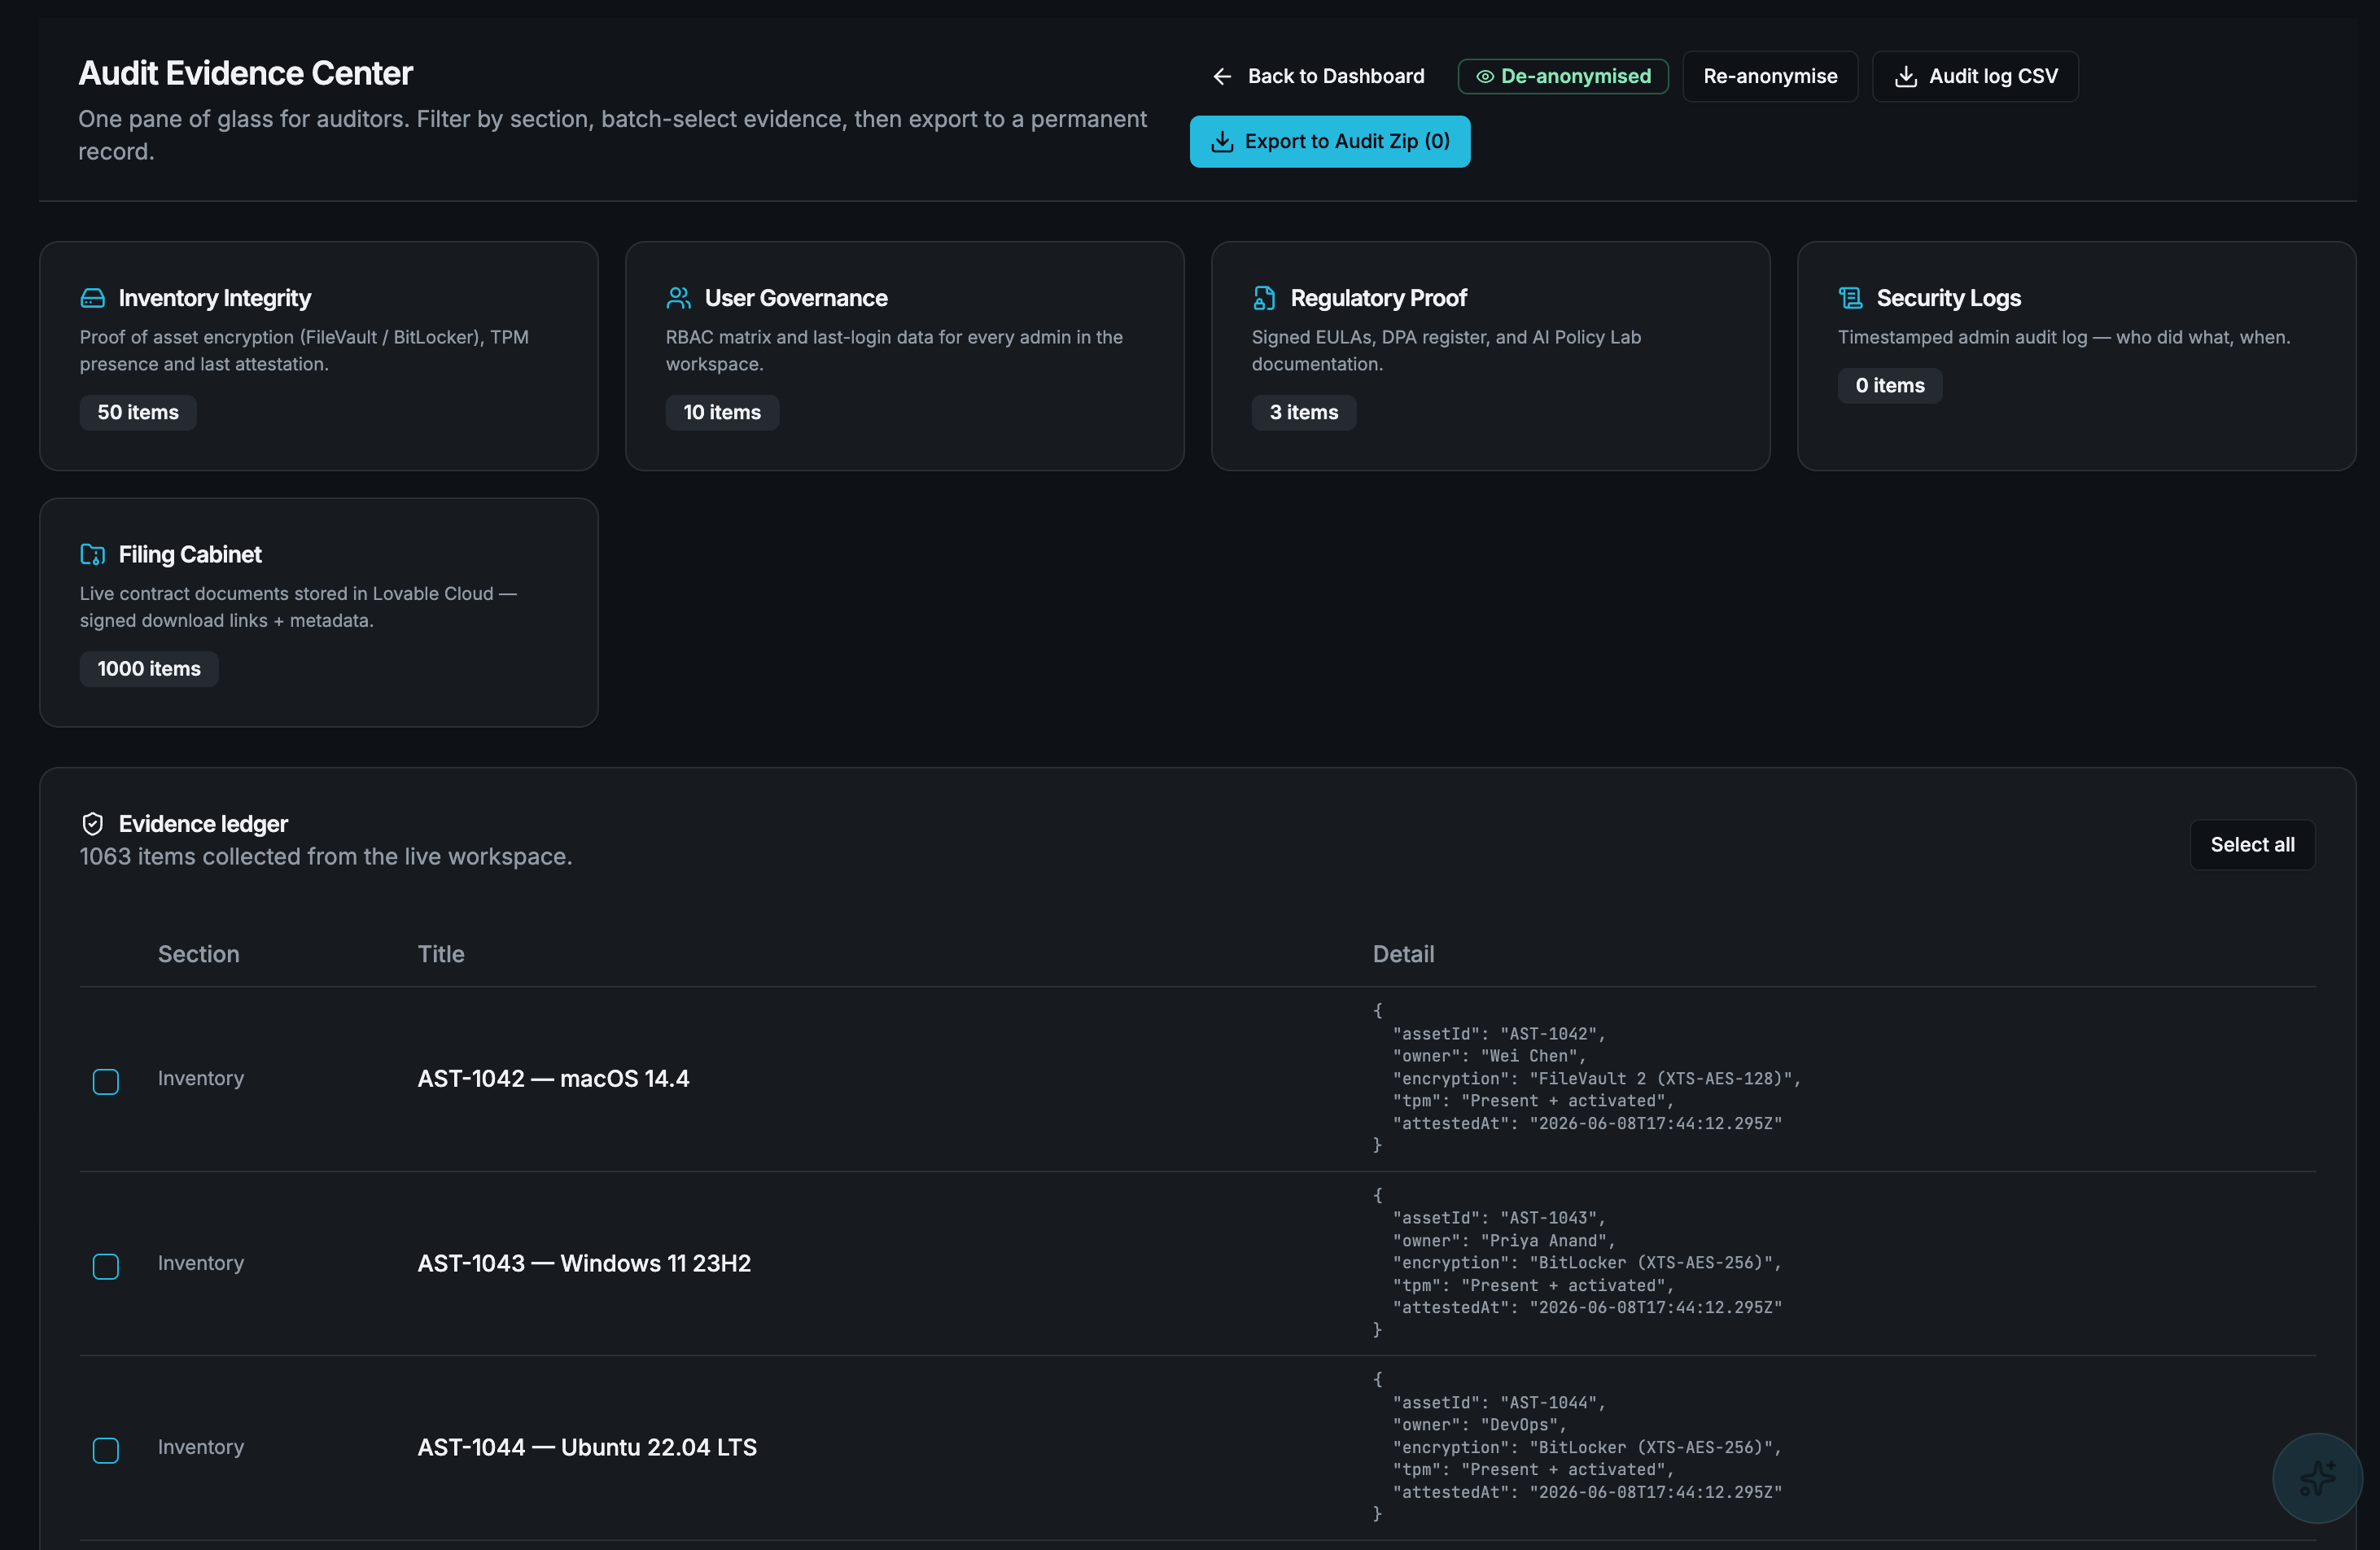Click the 1000 items badge
This screenshot has height=1550, width=2380.
[x=149, y=669]
